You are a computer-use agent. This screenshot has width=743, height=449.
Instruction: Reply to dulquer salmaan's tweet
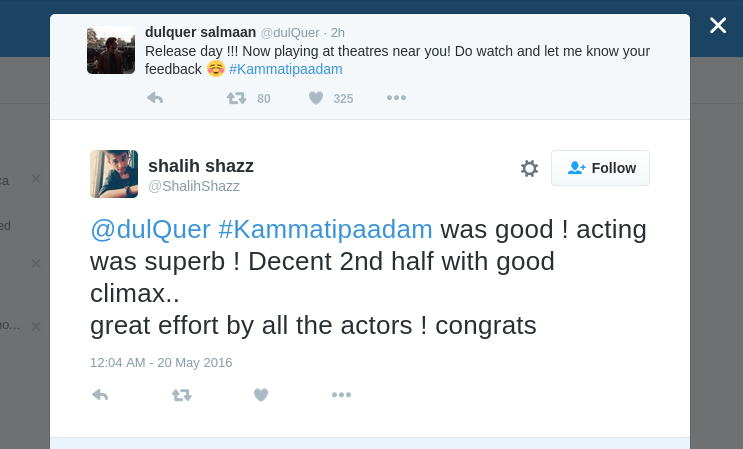155,98
